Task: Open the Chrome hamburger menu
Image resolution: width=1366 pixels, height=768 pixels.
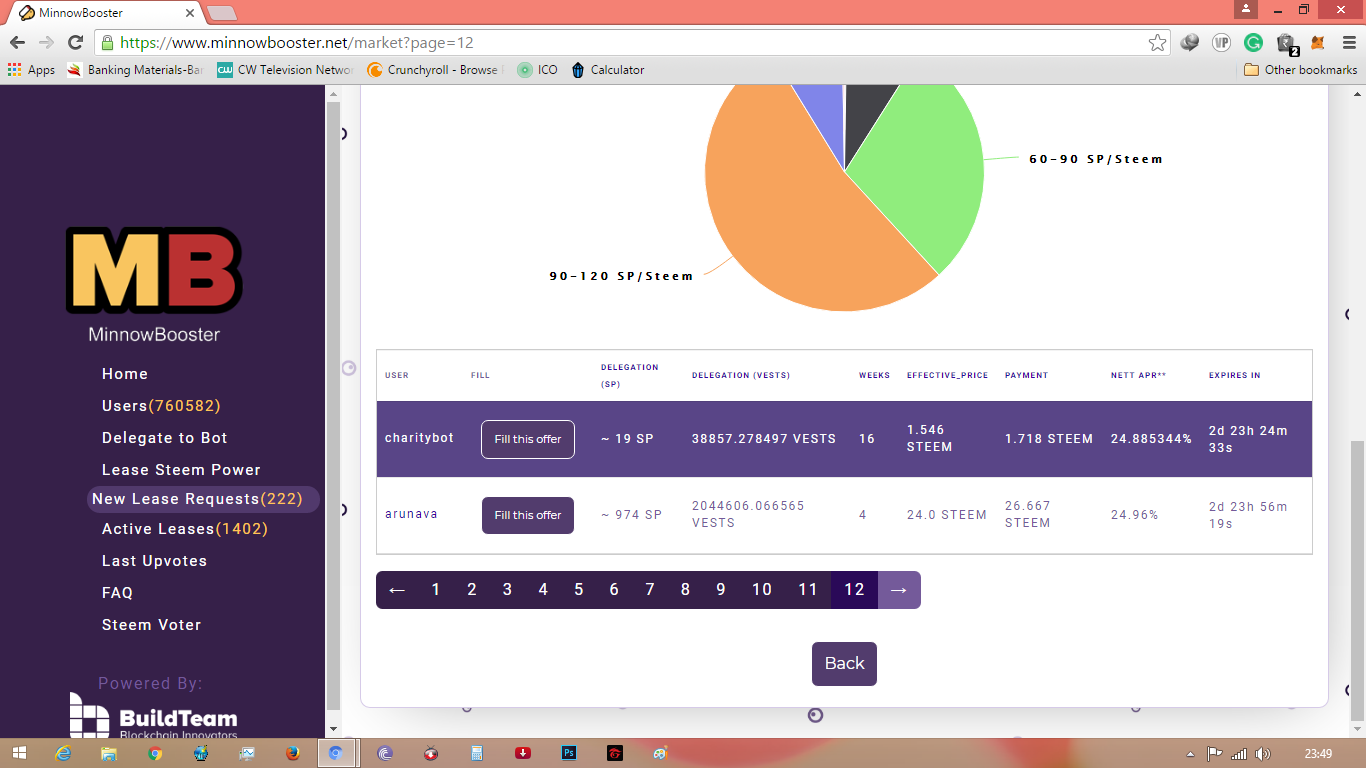Action: click(x=1347, y=43)
